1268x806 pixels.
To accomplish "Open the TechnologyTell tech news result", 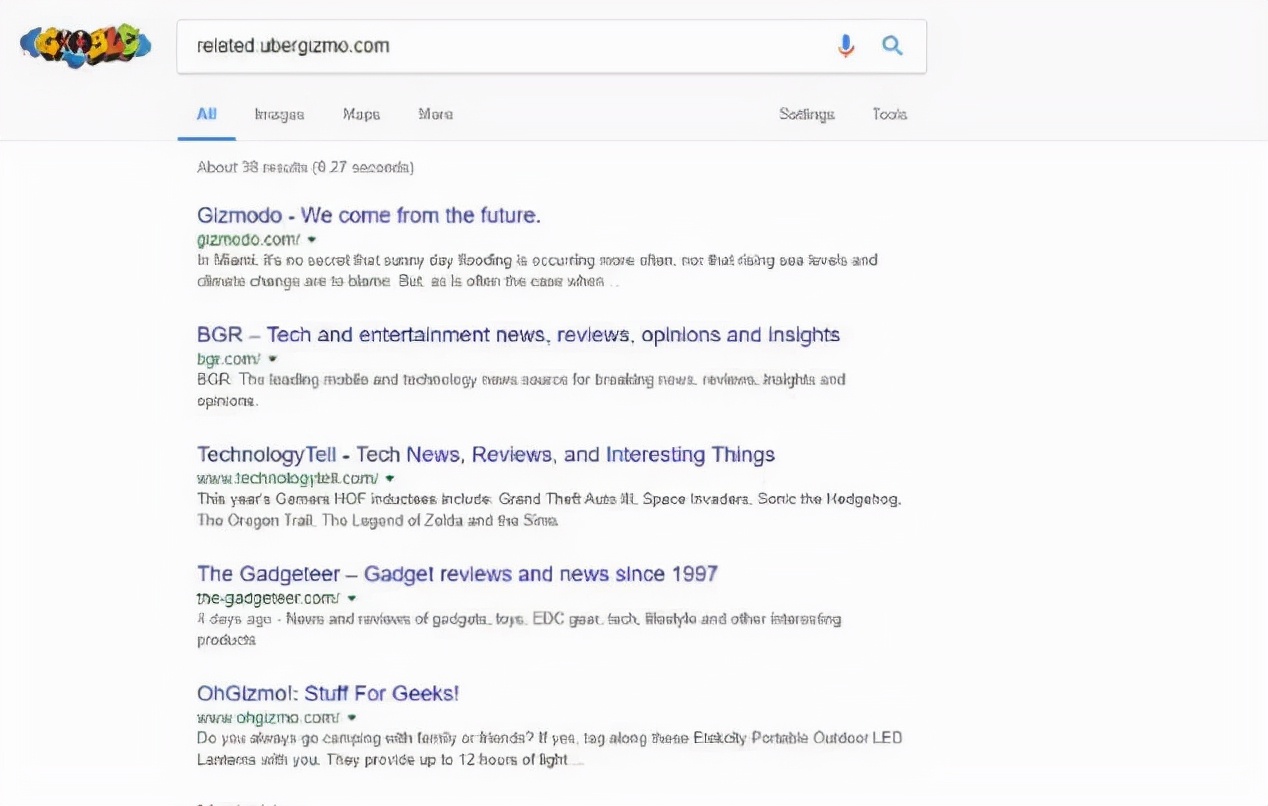I will (486, 455).
